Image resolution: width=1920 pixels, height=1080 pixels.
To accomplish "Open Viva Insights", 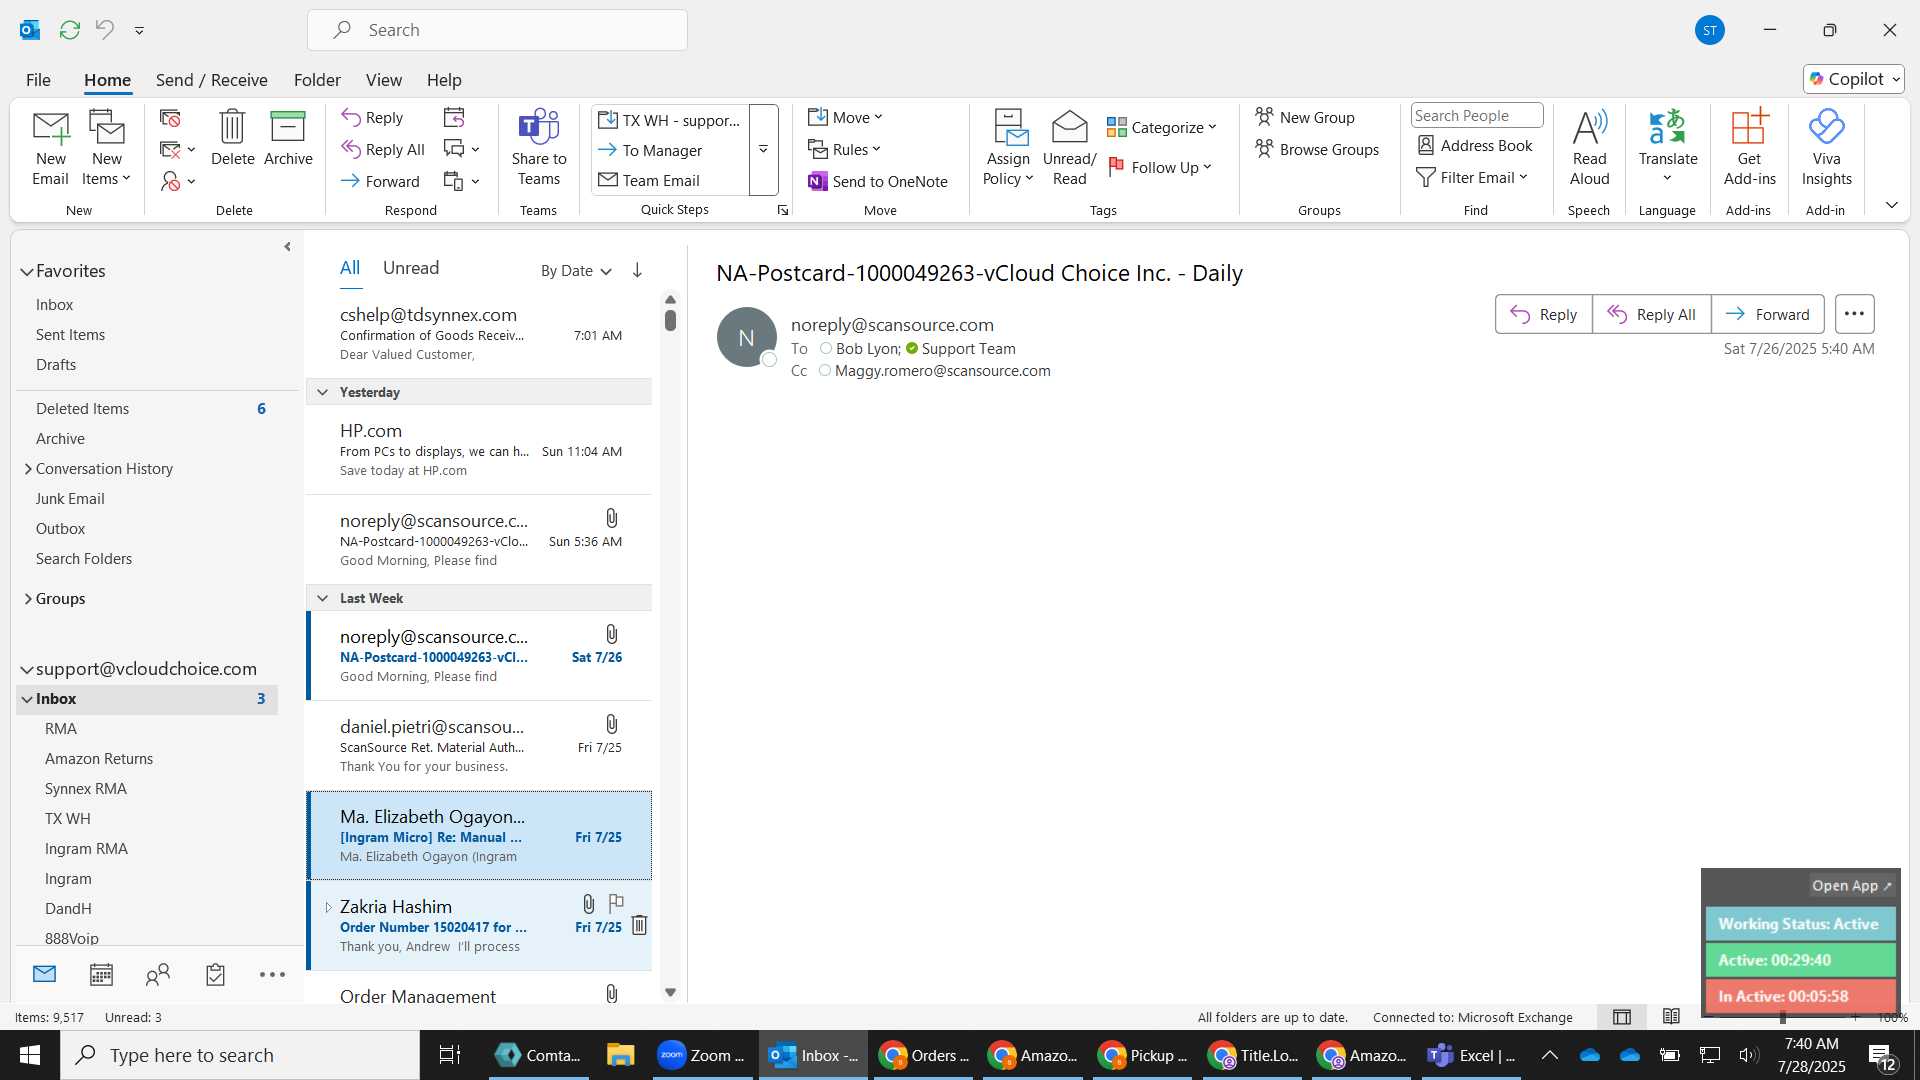I will [1826, 148].
